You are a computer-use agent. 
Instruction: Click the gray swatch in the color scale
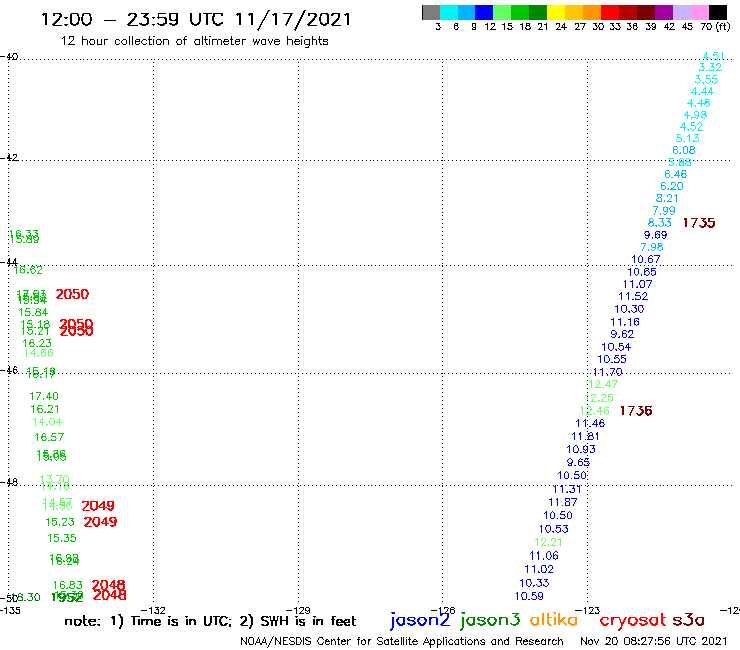[431, 12]
